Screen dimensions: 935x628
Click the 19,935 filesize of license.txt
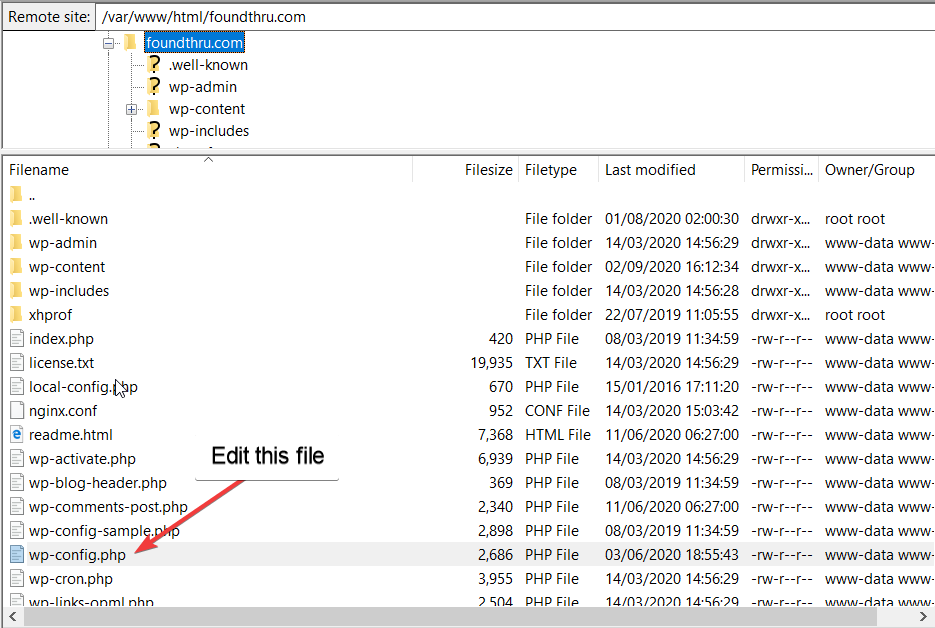[491, 363]
